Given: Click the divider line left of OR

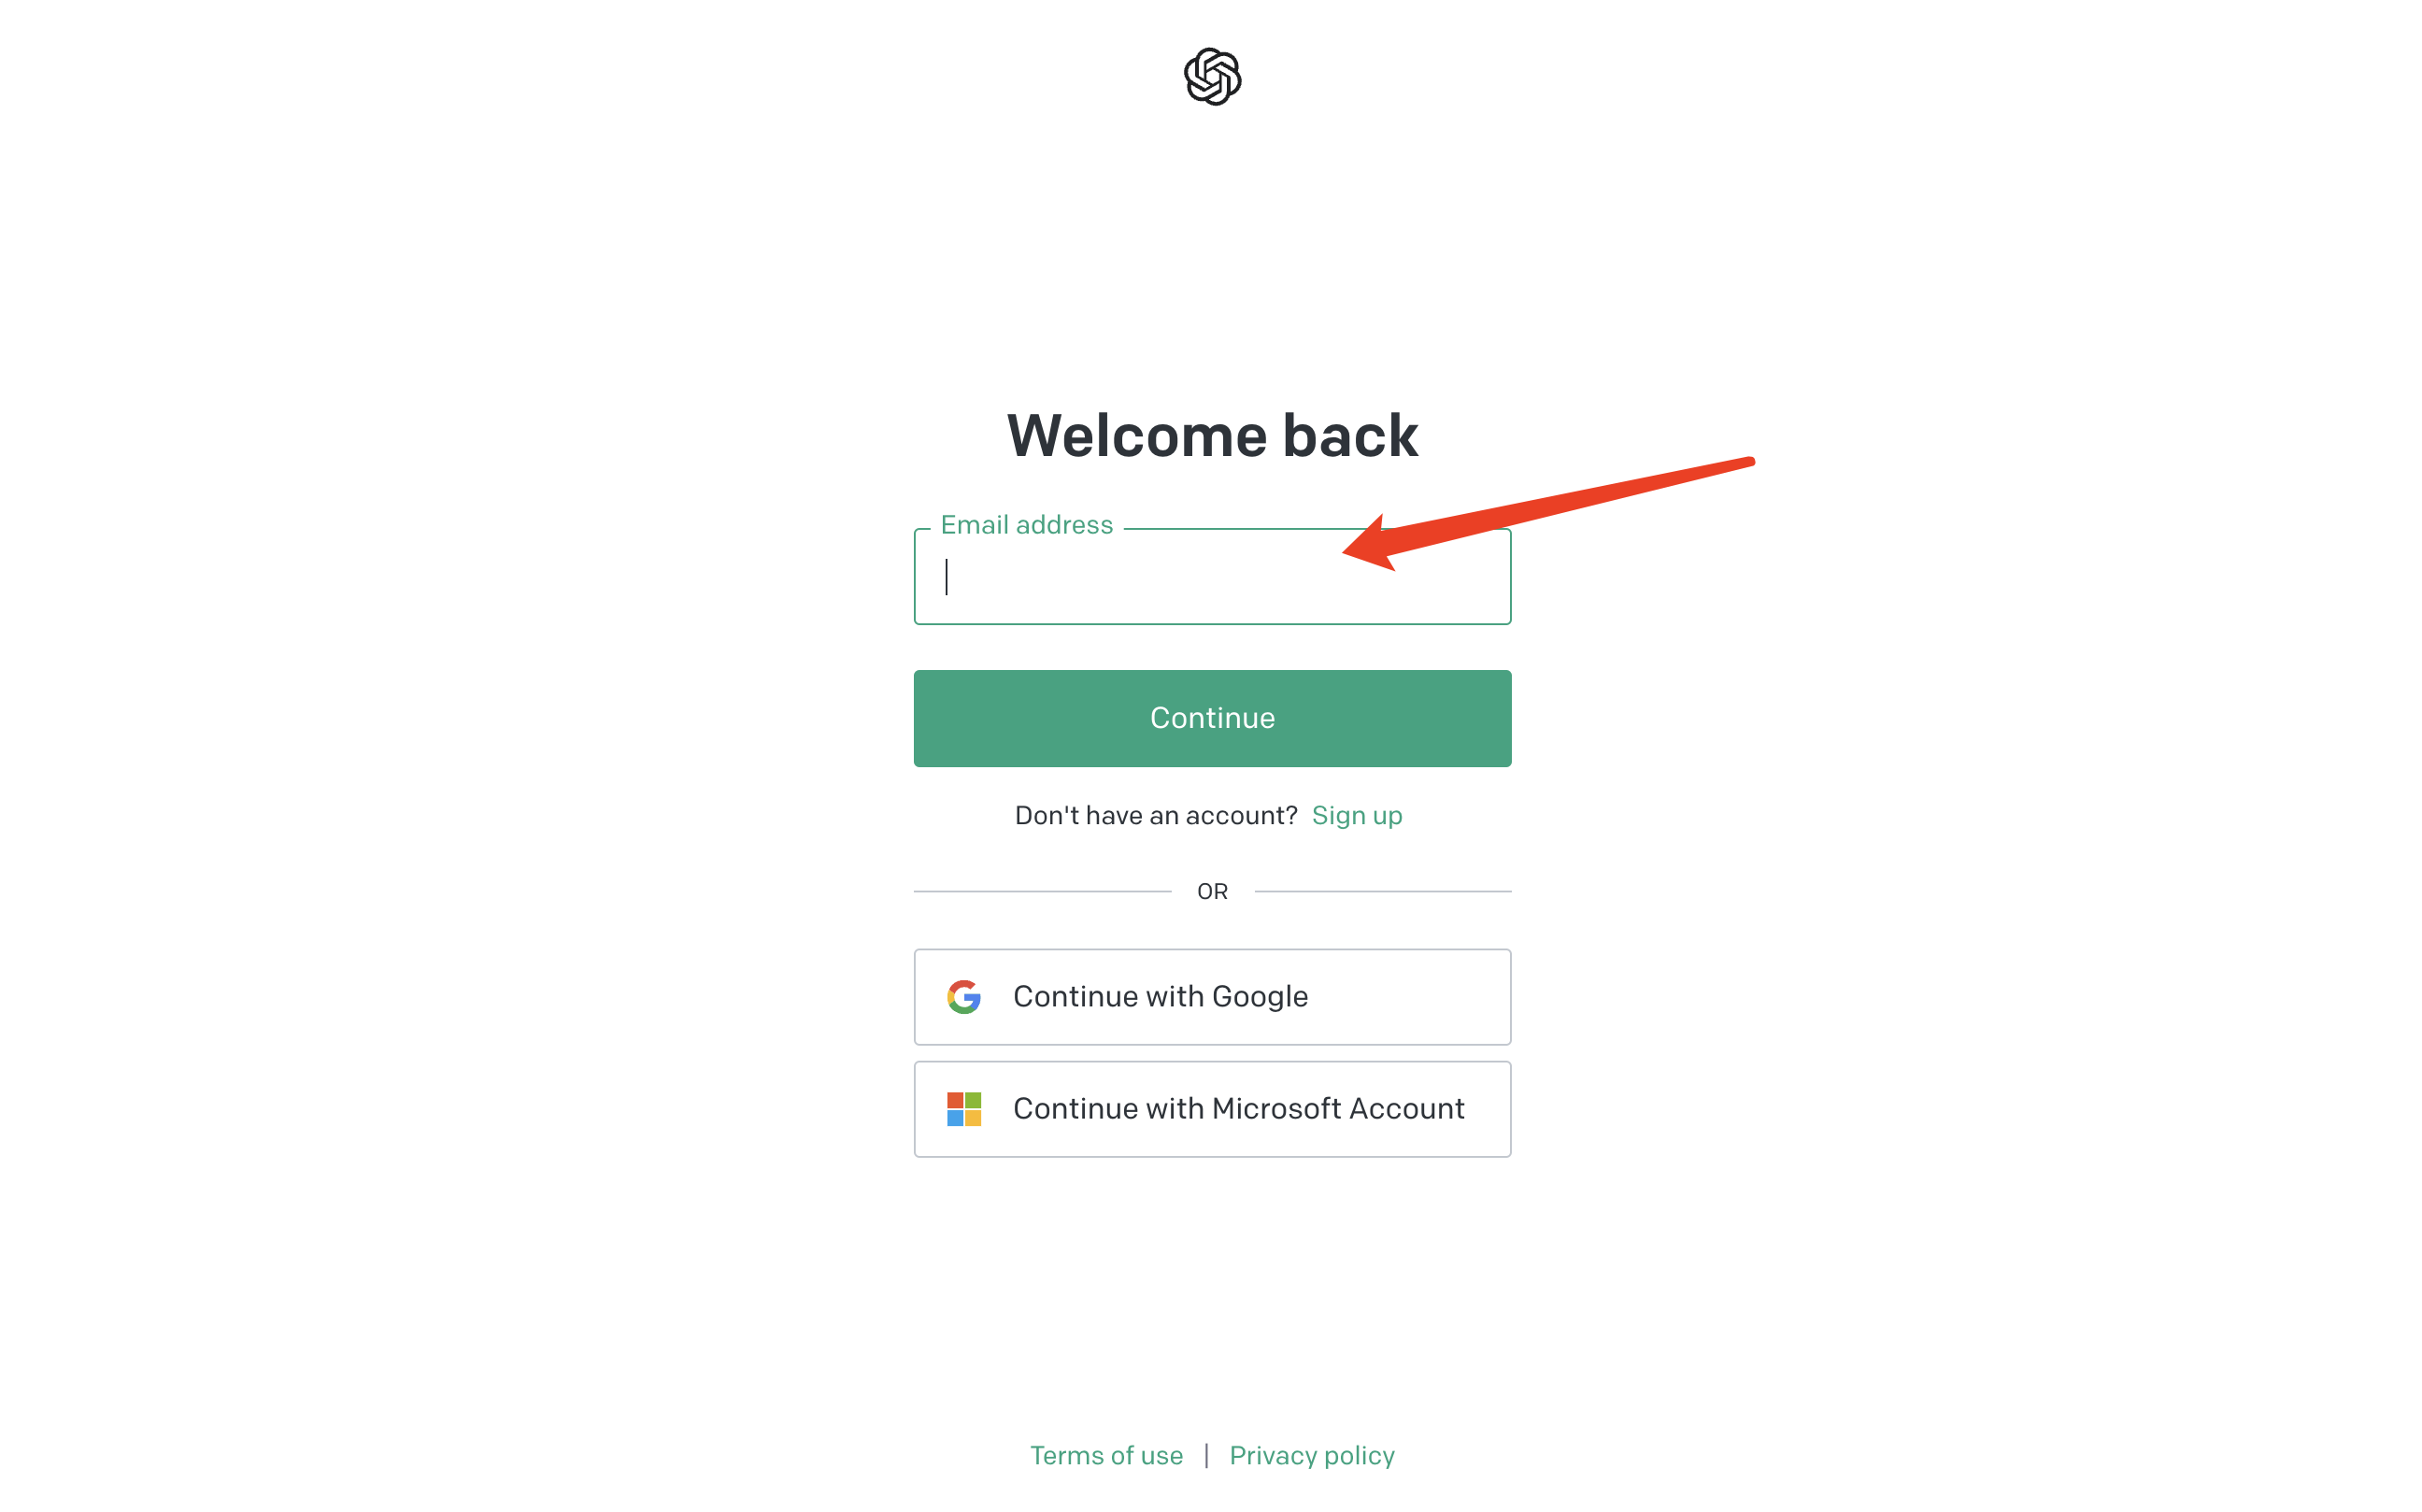Looking at the screenshot, I should click(1042, 891).
